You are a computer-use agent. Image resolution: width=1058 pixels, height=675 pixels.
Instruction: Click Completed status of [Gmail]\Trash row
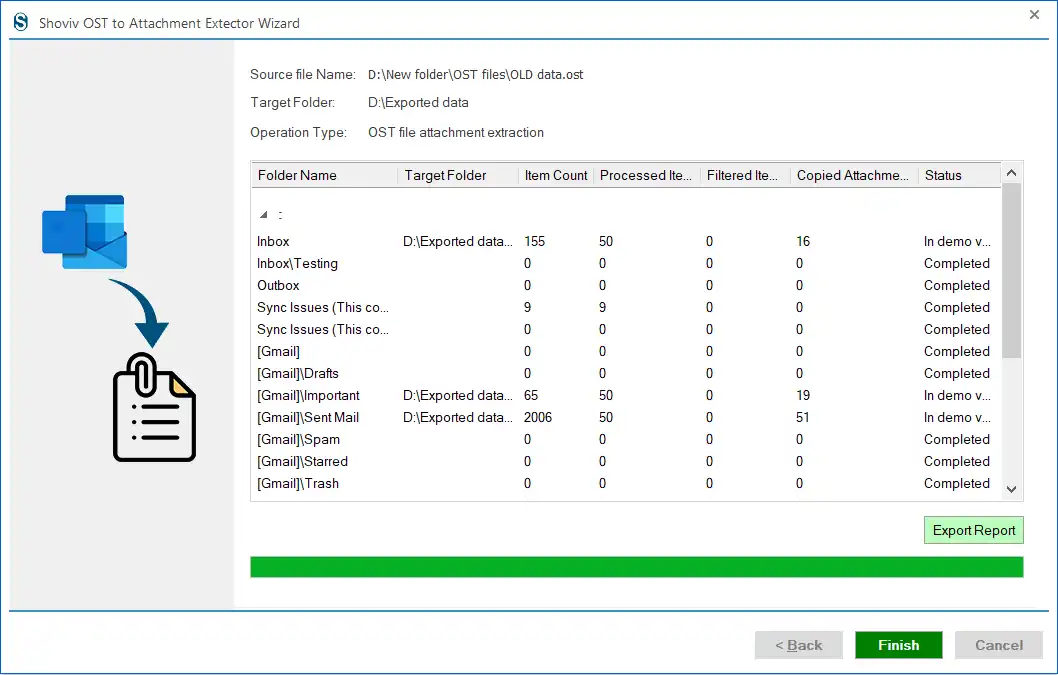click(957, 483)
